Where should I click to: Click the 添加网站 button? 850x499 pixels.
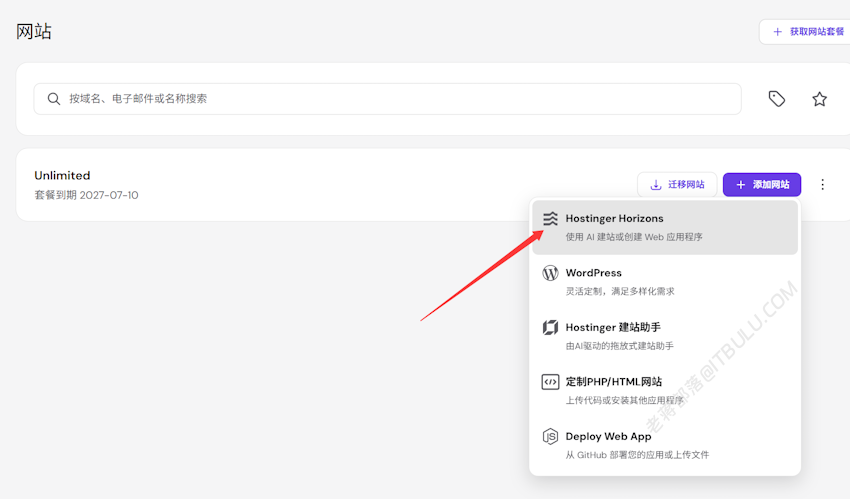click(x=762, y=185)
